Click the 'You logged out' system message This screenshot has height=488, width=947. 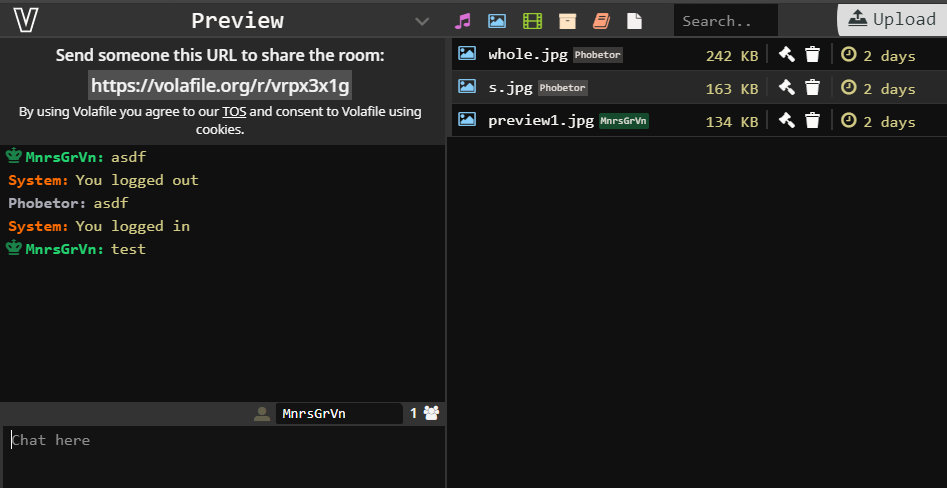(137, 180)
